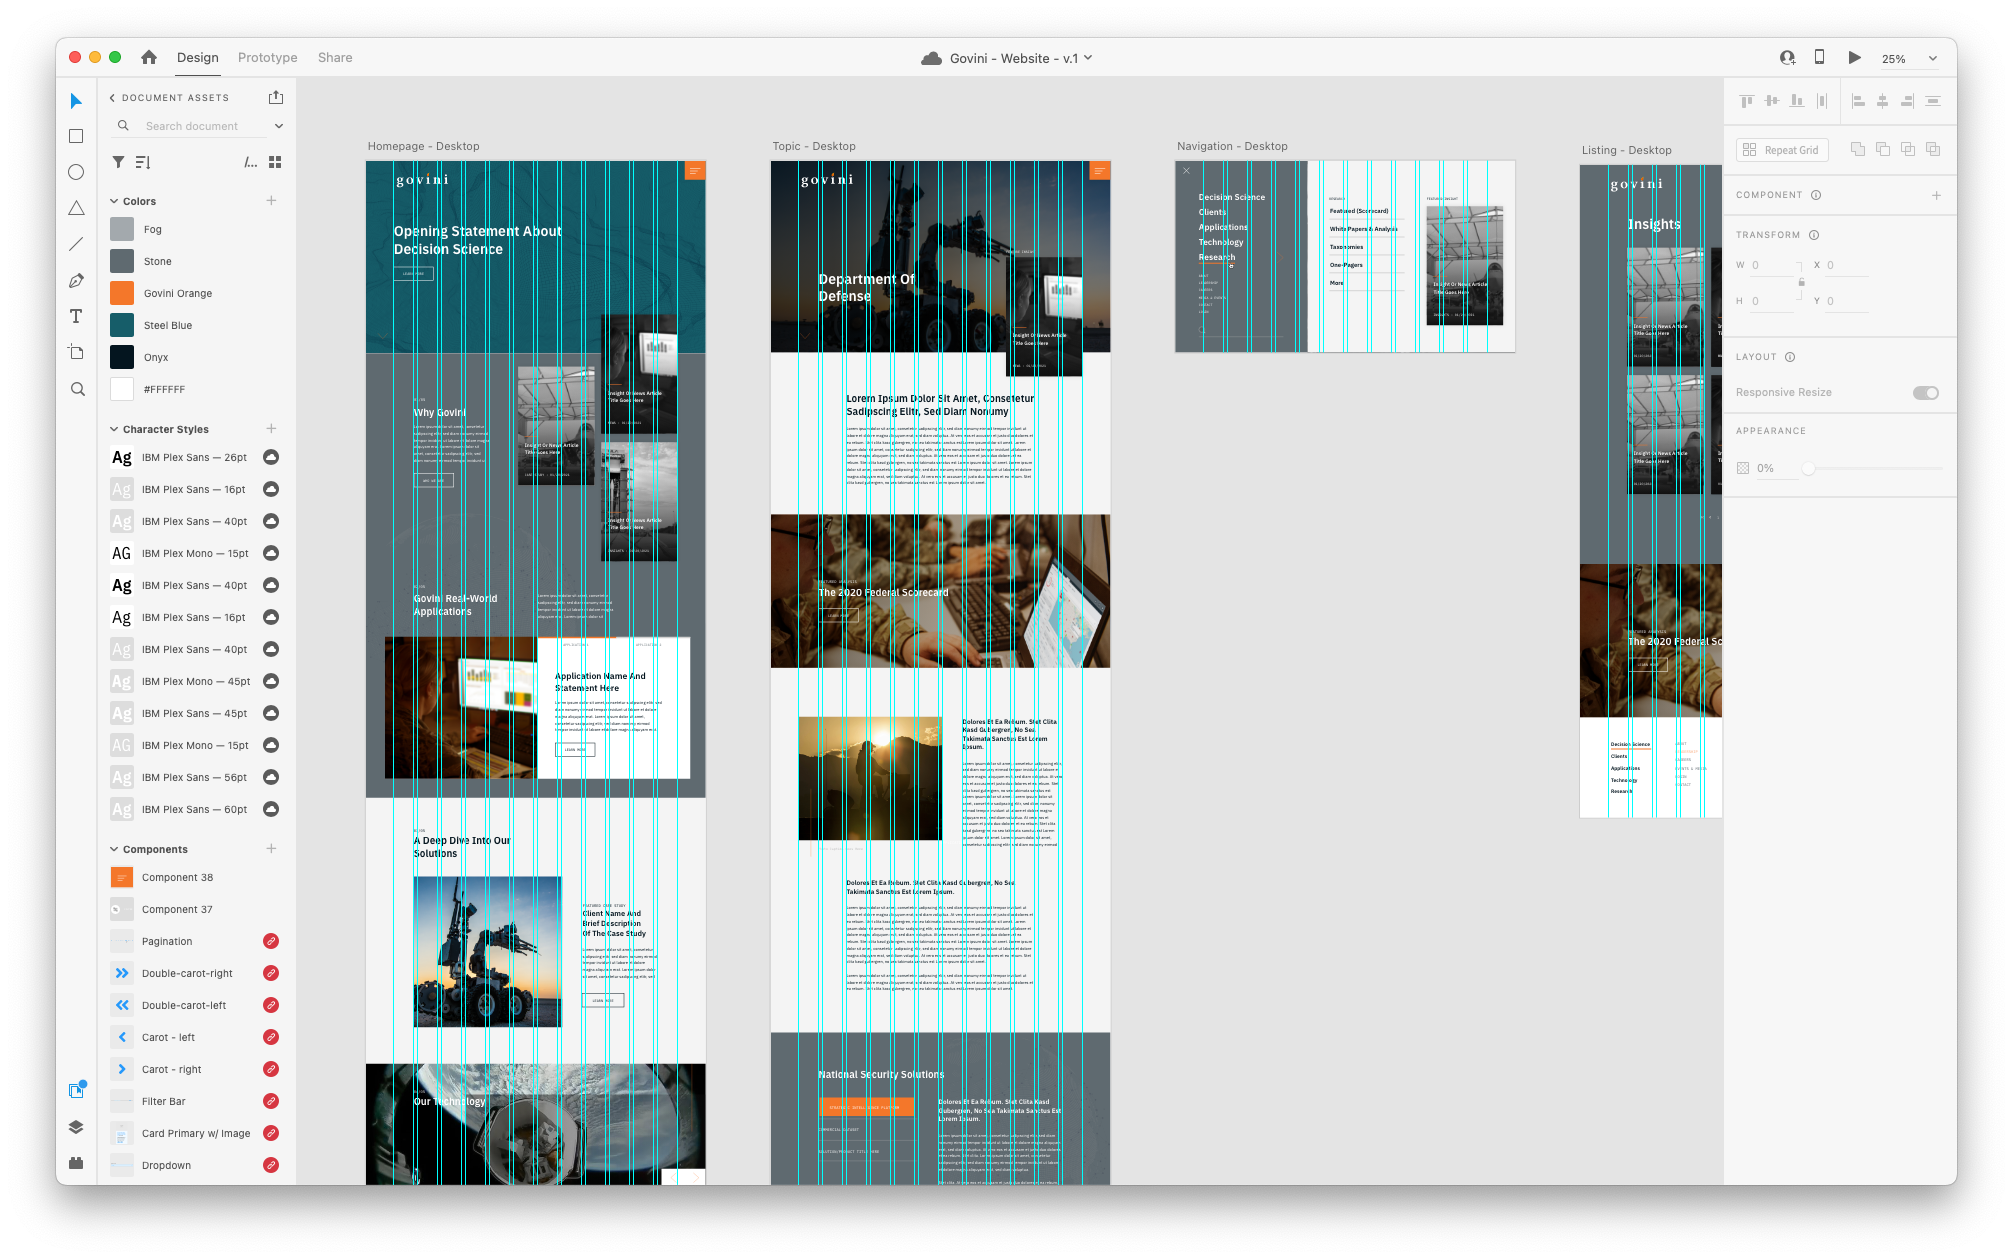Toggle the Responsive Resize switch
The image size is (2013, 1259).
click(1925, 393)
